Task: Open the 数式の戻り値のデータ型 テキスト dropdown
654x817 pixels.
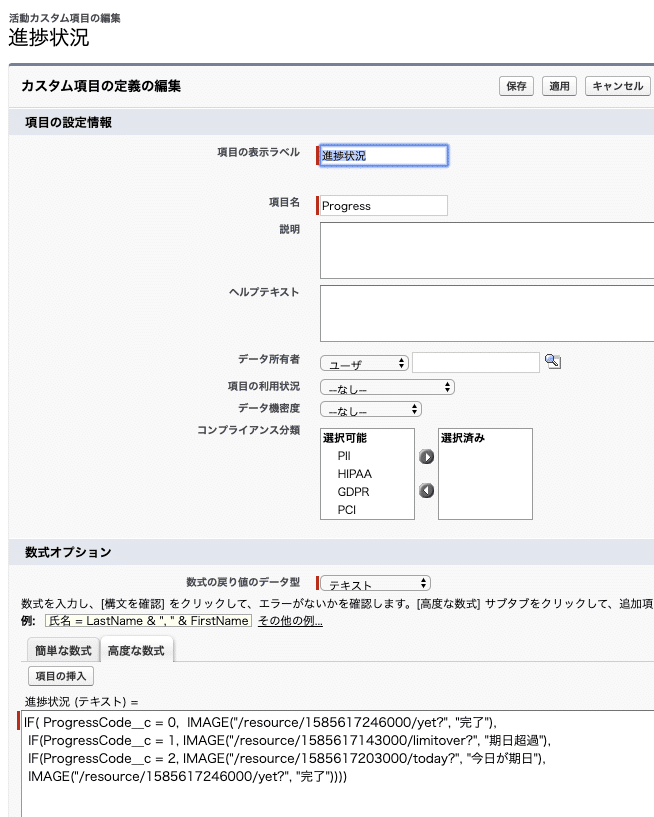Action: point(375,583)
